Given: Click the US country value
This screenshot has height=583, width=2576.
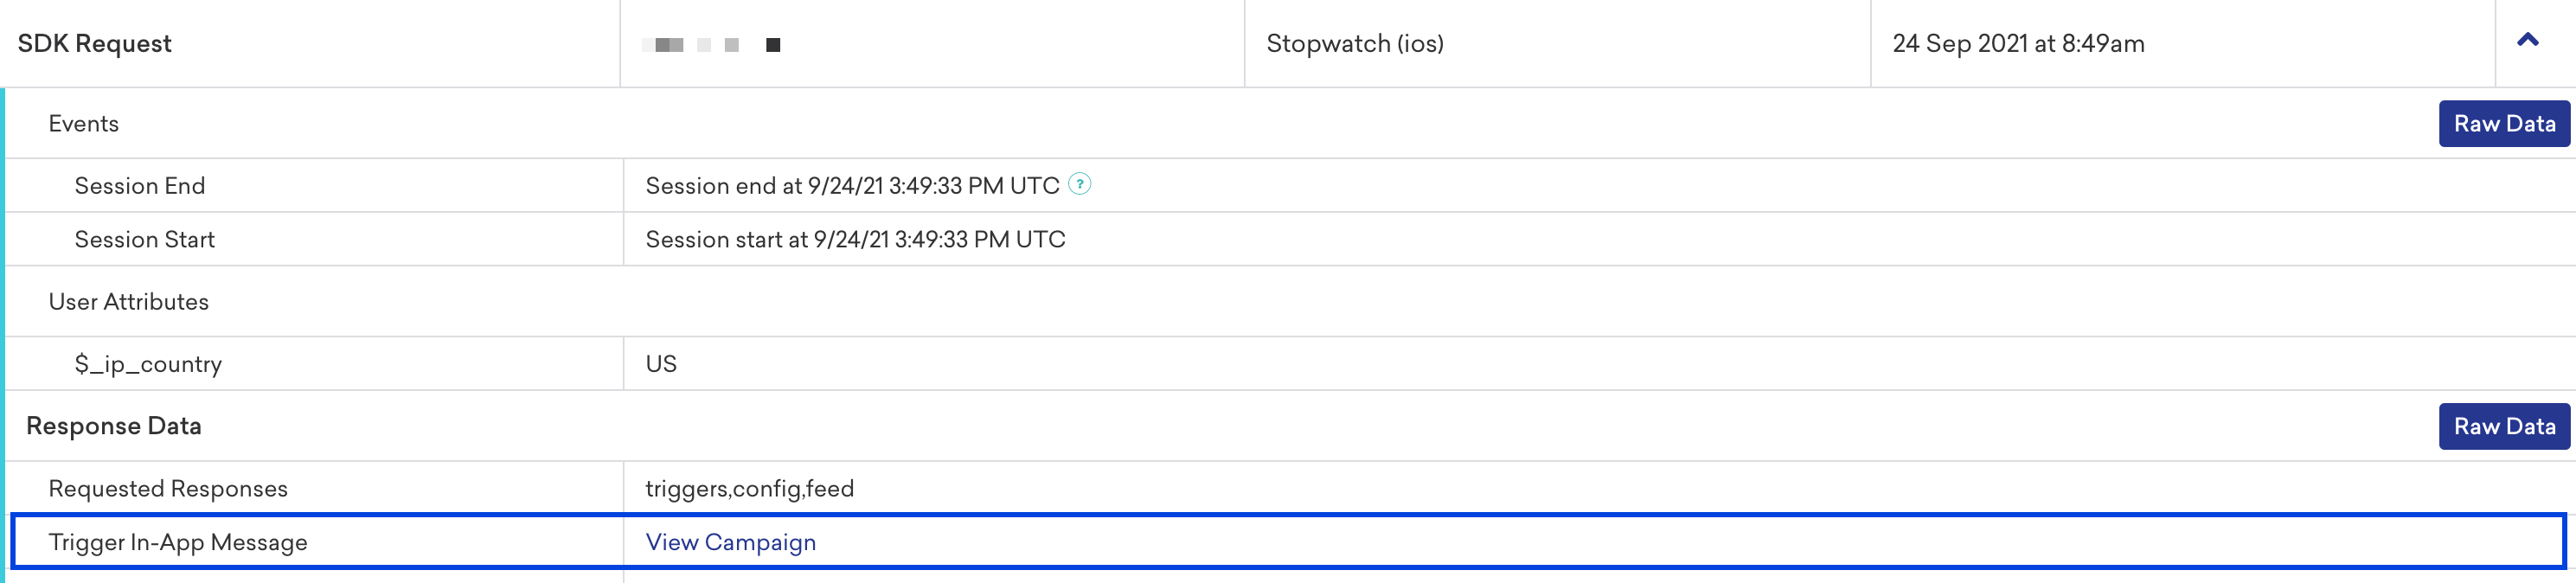Looking at the screenshot, I should tap(661, 364).
